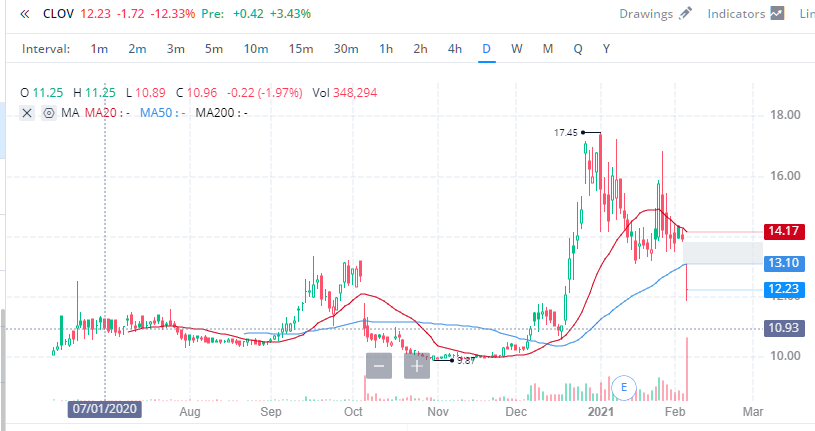Open the Indicators chart icon
Image resolution: width=815 pixels, height=431 pixels.
click(777, 14)
